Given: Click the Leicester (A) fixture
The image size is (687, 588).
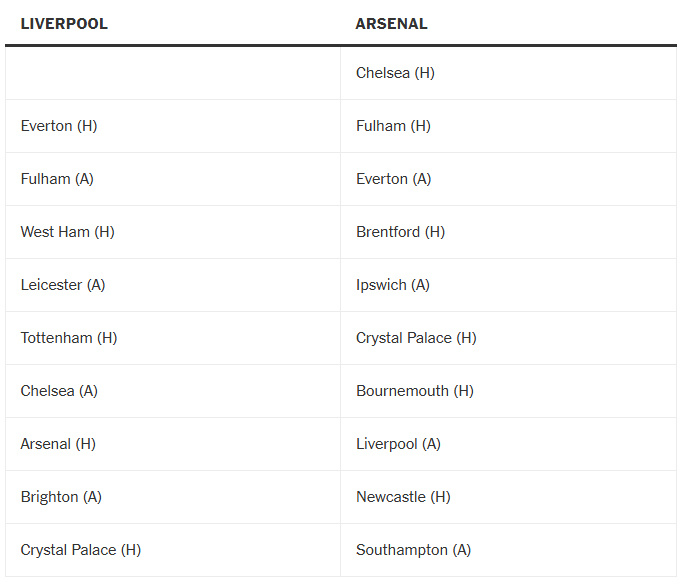Looking at the screenshot, I should [63, 285].
